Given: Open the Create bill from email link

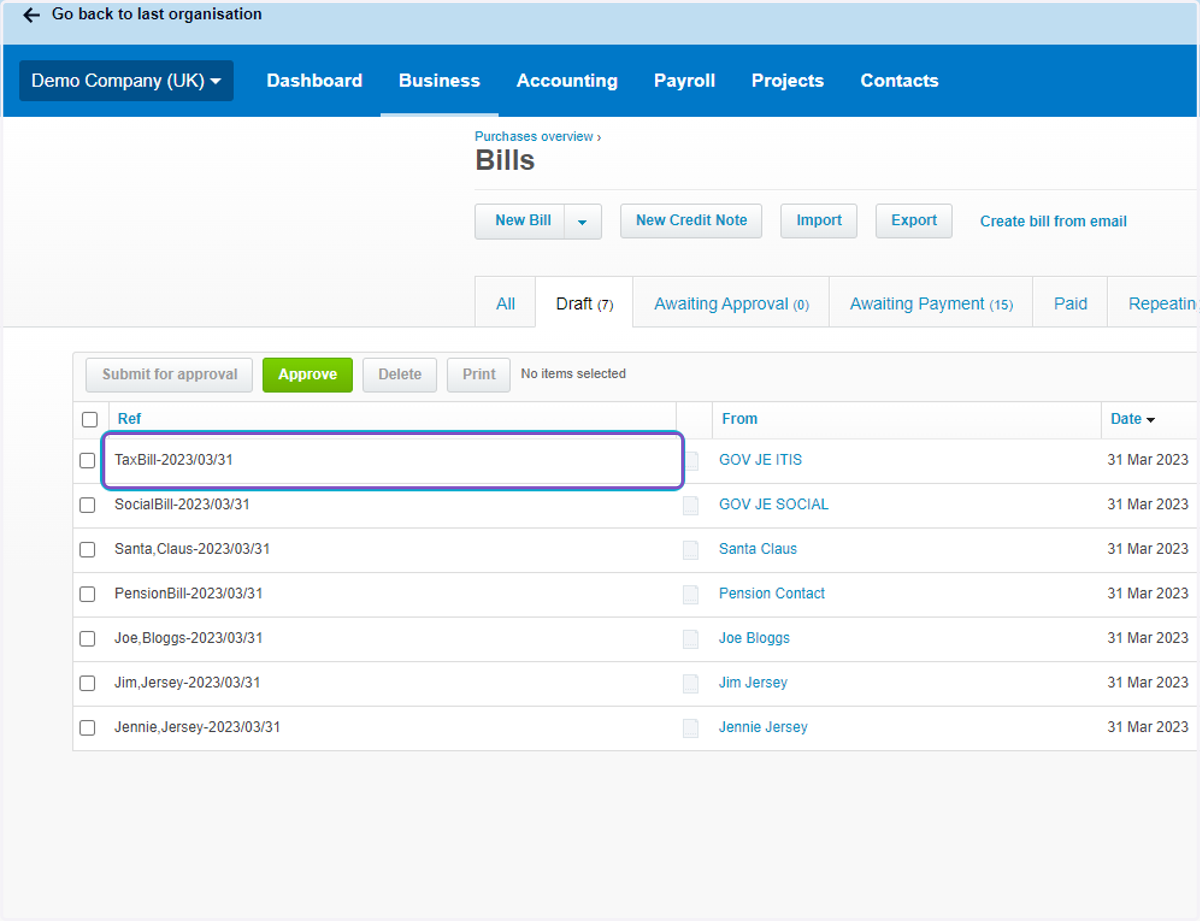Looking at the screenshot, I should tap(1053, 221).
